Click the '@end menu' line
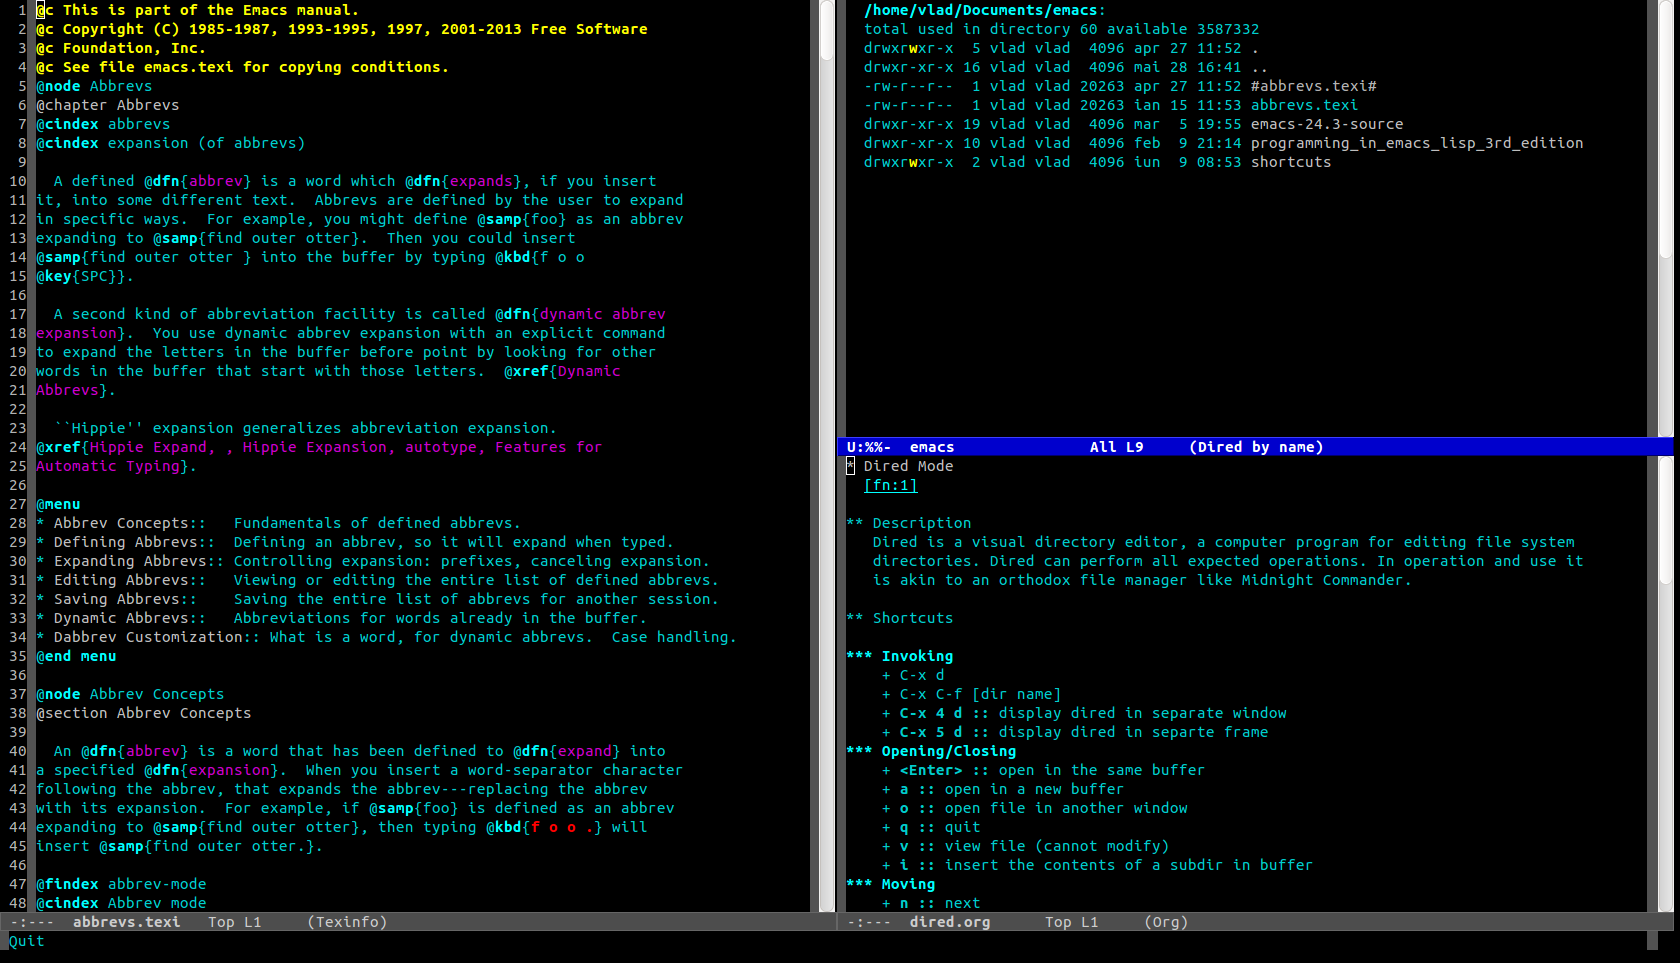1680x963 pixels. point(76,656)
